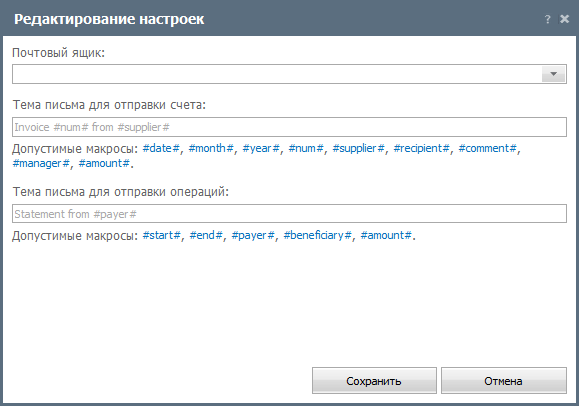Screen dimensions: 579x406
Task: Insert #amount# macro next to #beneficiary#
Action: tap(386, 235)
